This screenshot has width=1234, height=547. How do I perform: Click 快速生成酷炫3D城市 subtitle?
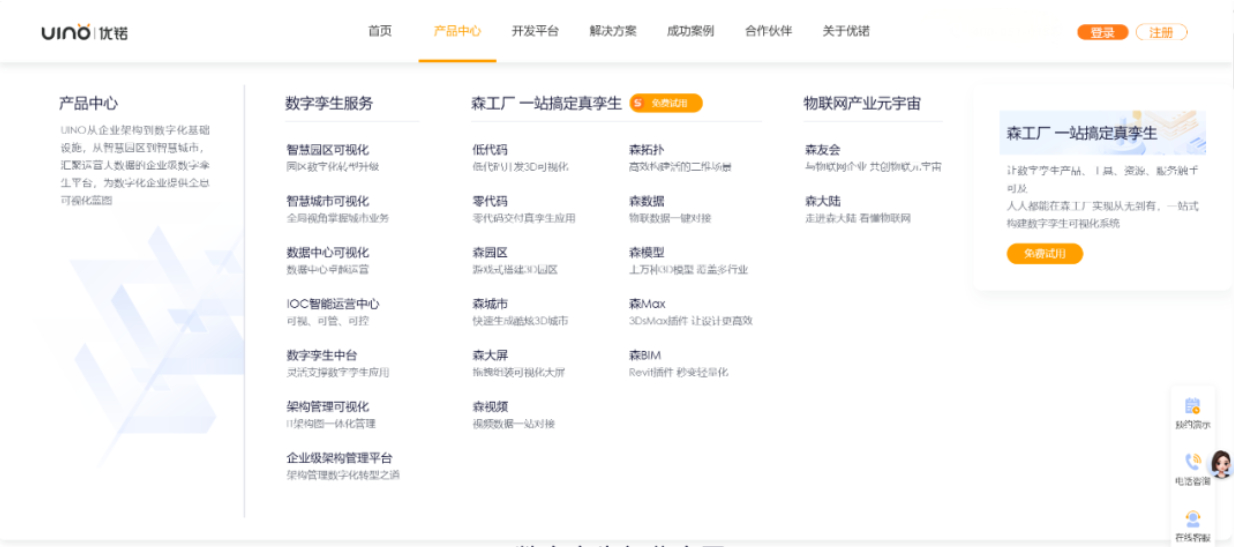tap(520, 321)
